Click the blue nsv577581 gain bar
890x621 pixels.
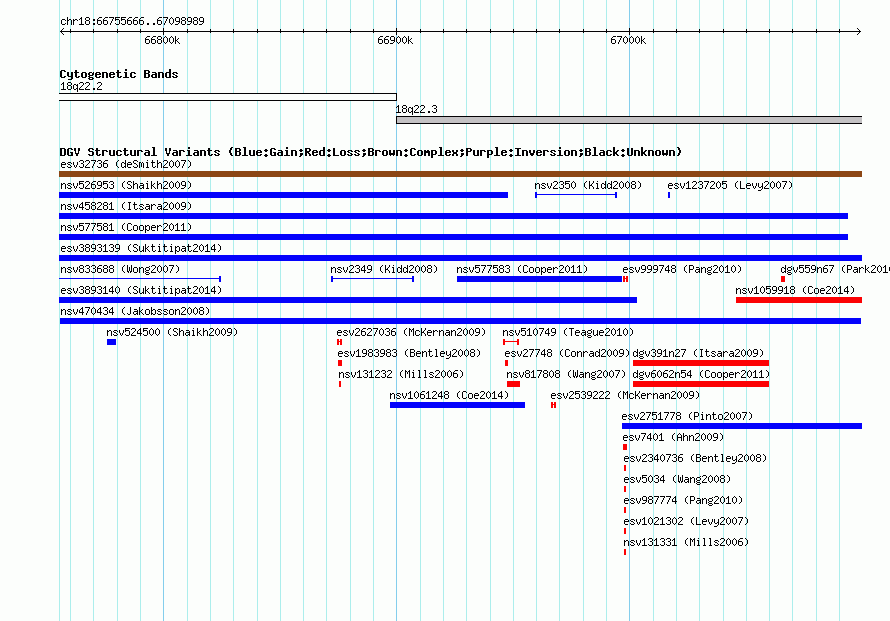click(454, 237)
